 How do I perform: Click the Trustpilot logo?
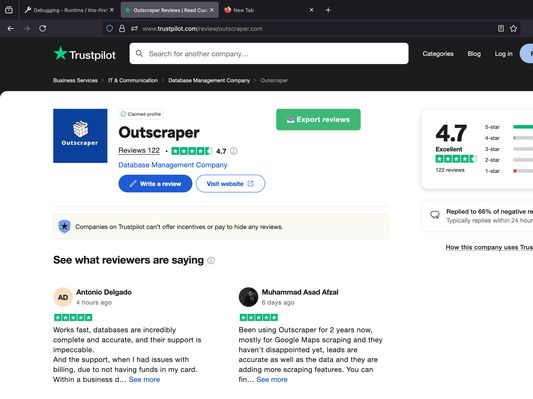click(x=85, y=54)
